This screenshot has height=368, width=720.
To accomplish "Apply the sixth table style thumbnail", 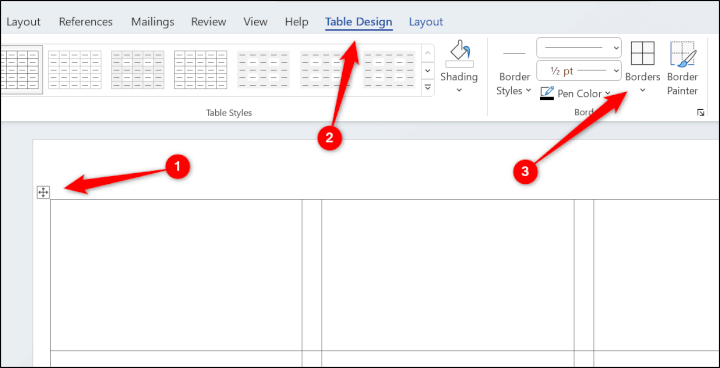I will pos(326,69).
